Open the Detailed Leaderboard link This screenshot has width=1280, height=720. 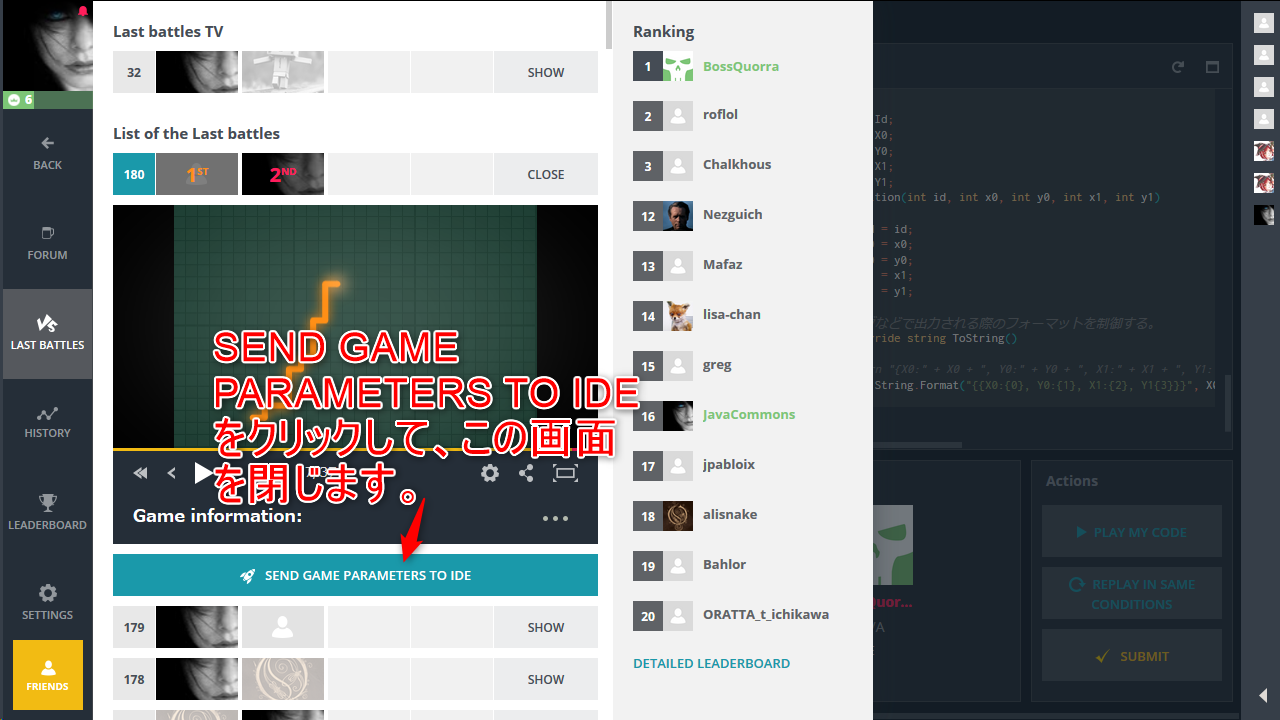(711, 663)
